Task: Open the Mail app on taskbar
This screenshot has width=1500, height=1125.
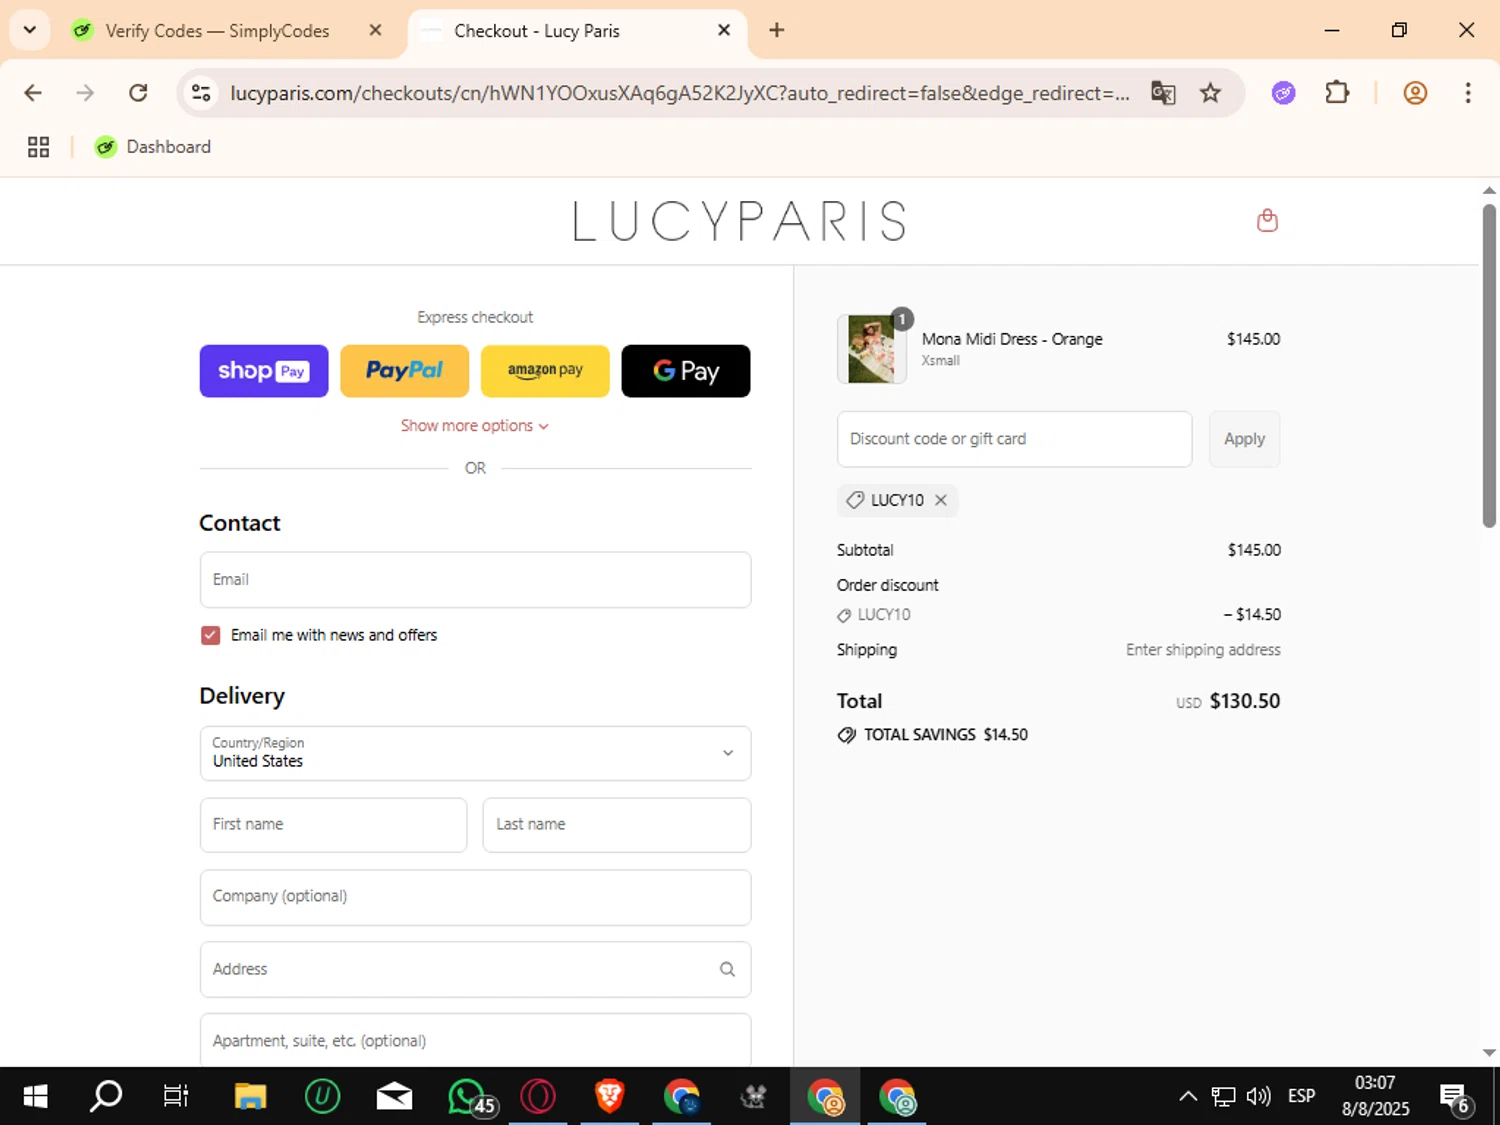Action: click(x=394, y=1097)
